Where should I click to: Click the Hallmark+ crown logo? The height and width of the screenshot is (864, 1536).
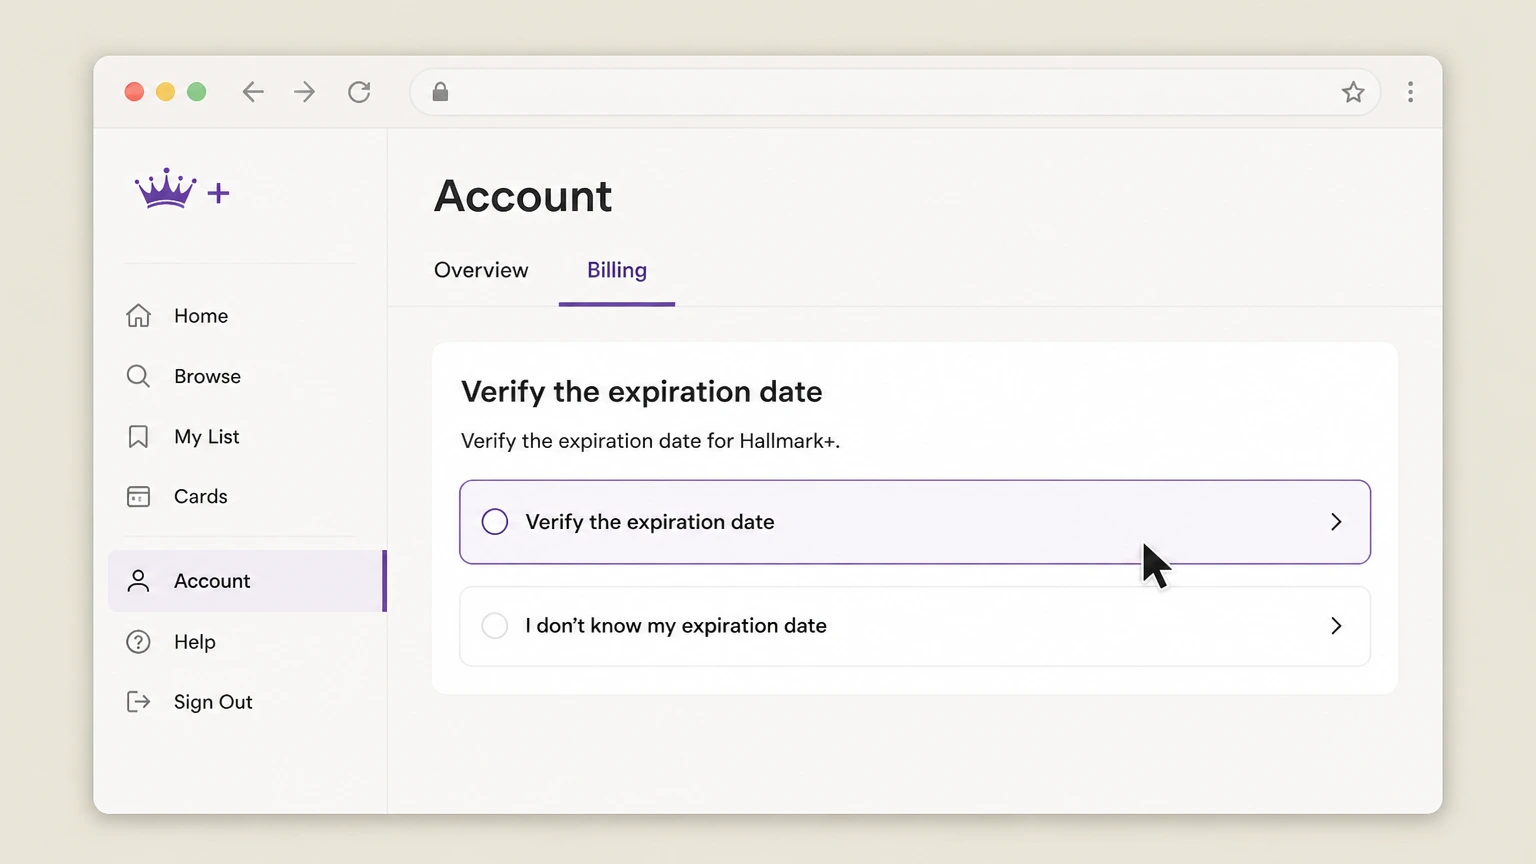click(x=182, y=189)
